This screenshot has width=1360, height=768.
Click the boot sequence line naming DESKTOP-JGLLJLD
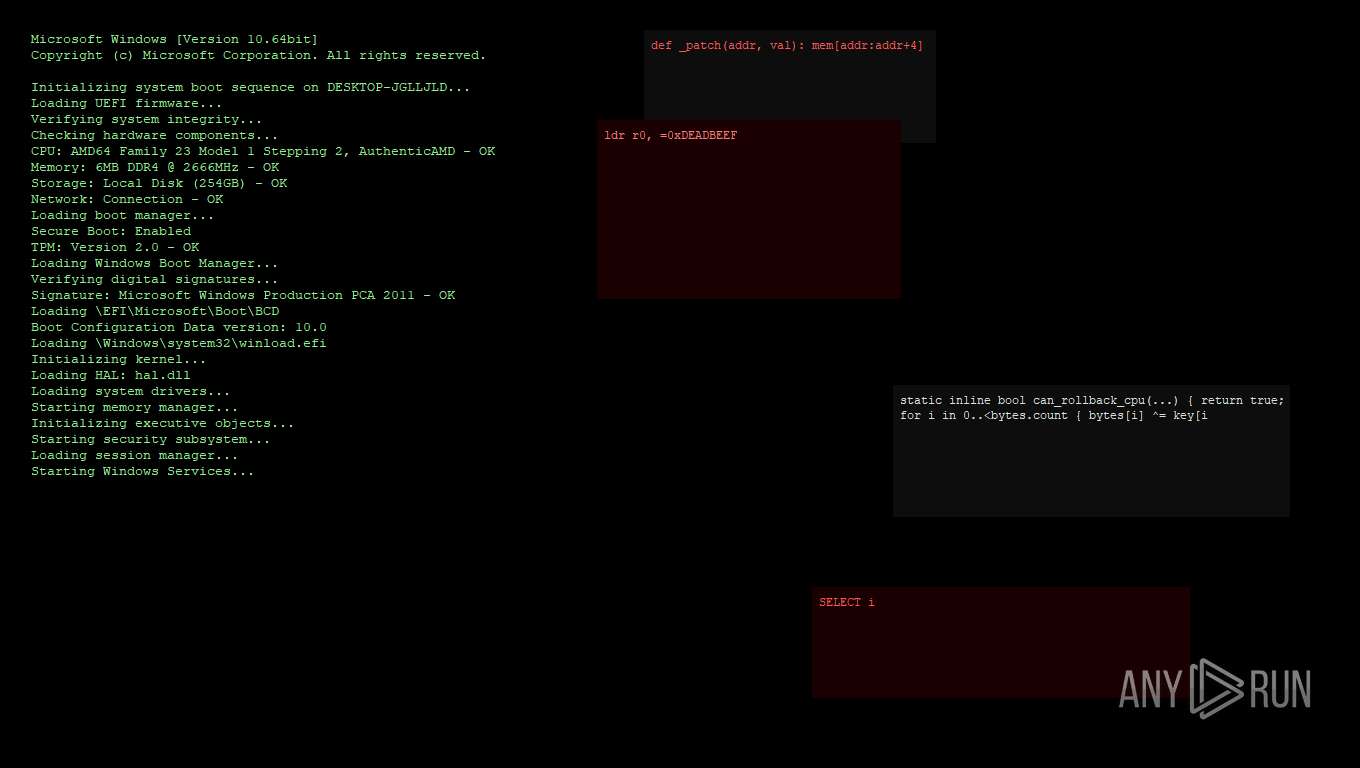(x=250, y=88)
